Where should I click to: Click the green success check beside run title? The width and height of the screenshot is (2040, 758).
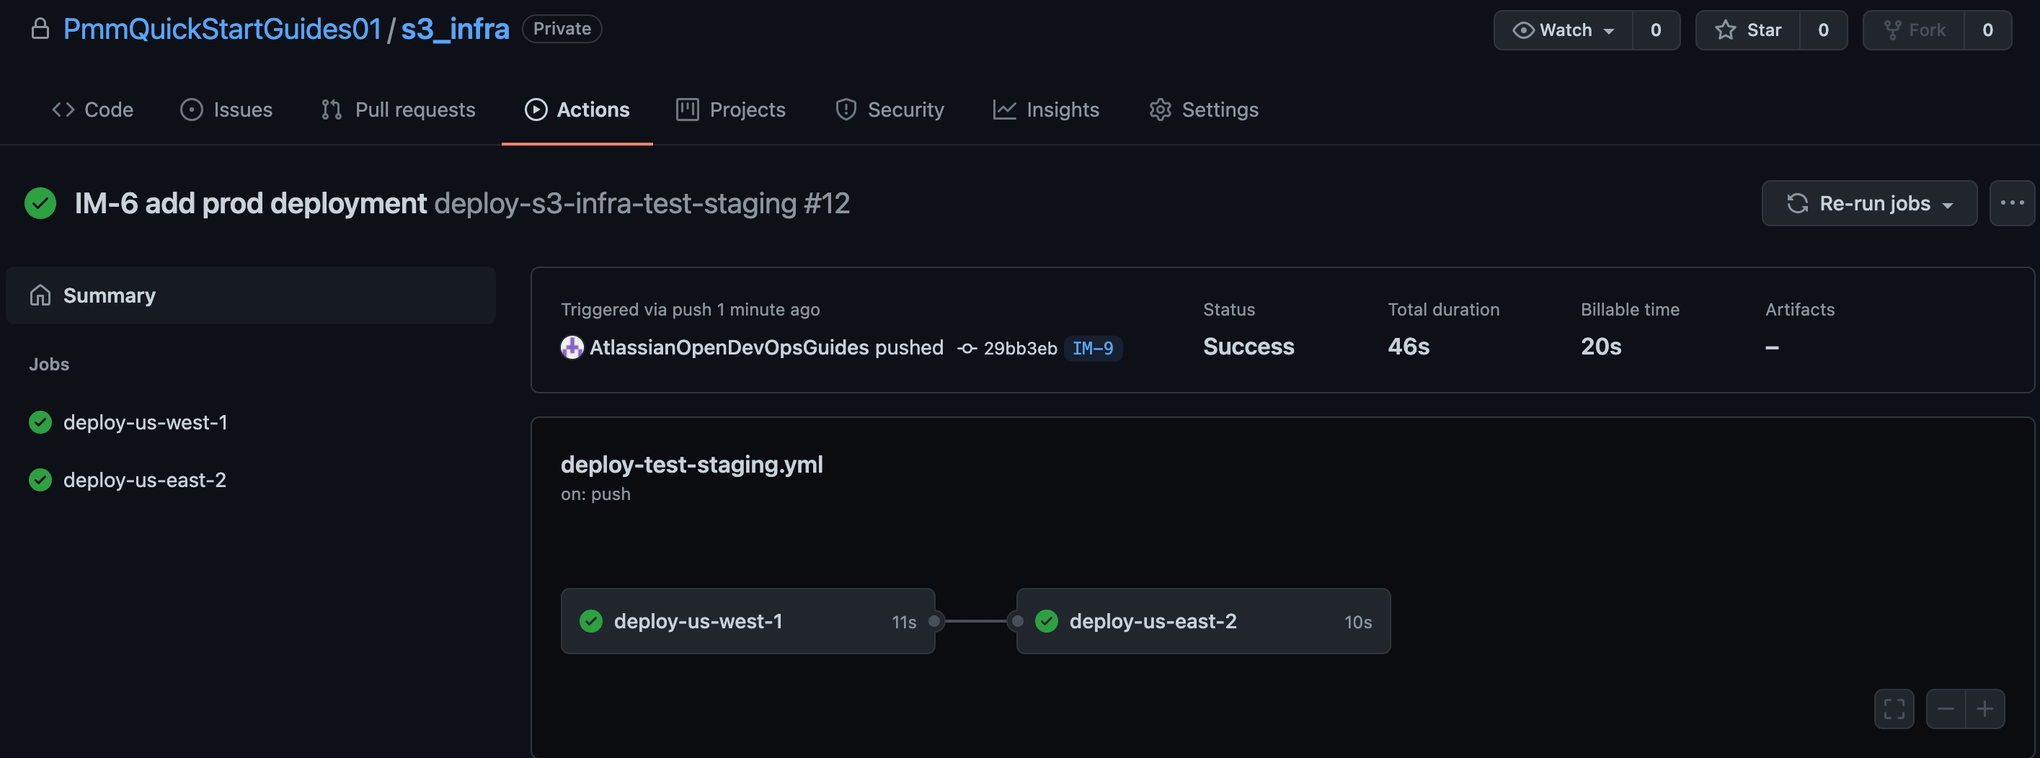coord(40,203)
